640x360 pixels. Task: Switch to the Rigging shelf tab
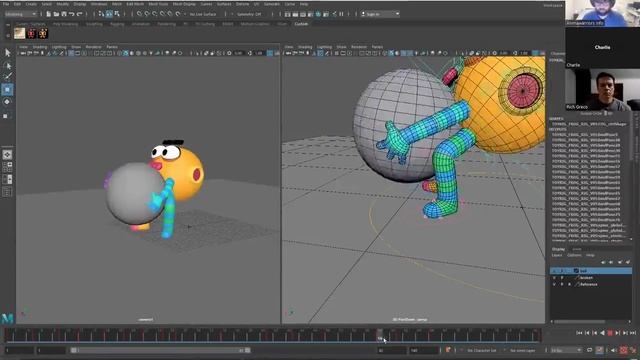(117, 24)
